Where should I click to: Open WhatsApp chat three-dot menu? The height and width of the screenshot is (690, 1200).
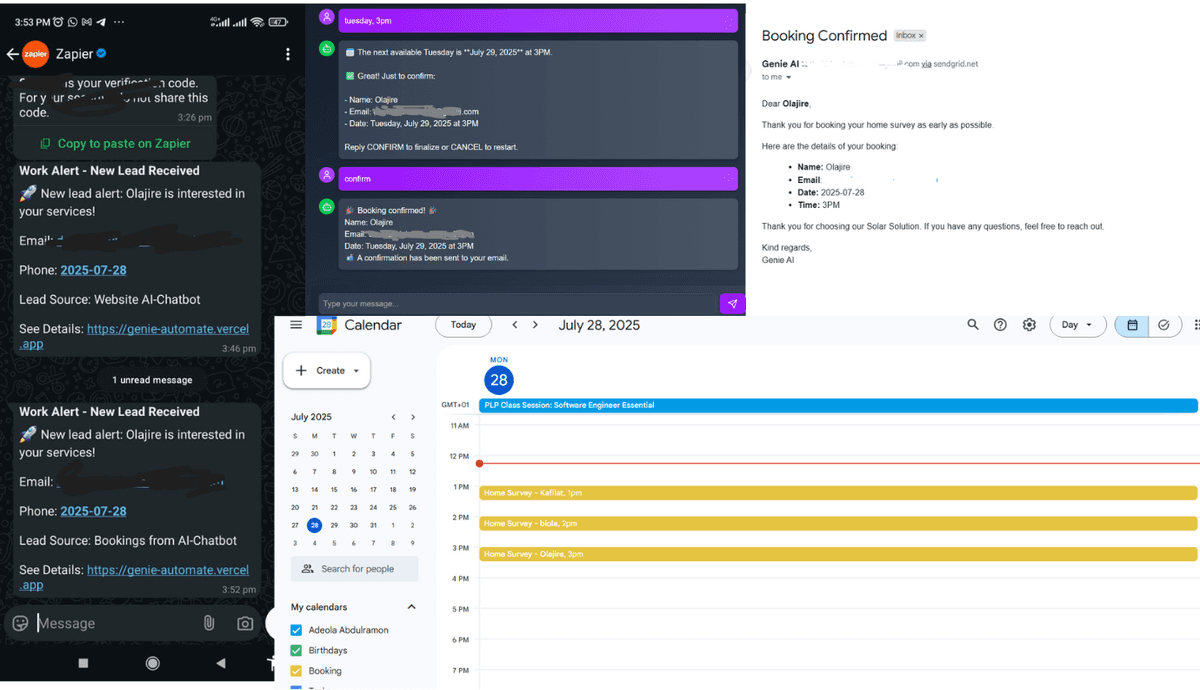[288, 53]
